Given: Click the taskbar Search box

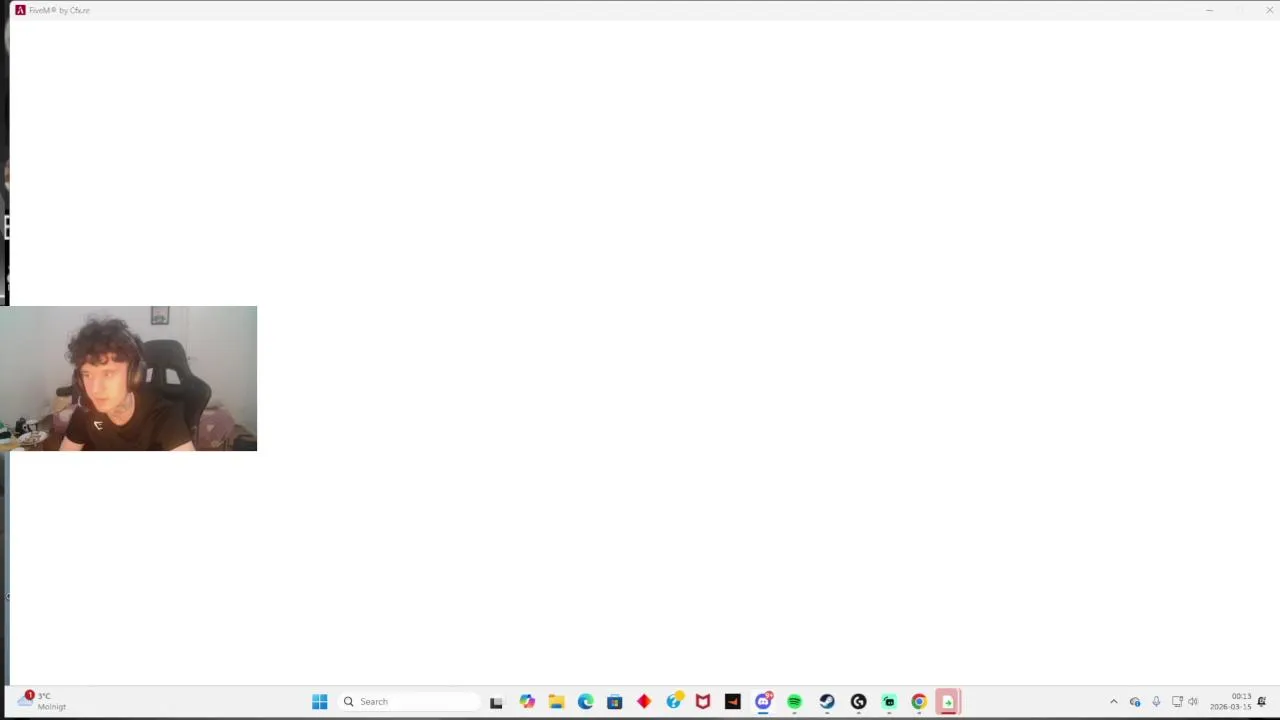Looking at the screenshot, I should pyautogui.click(x=409, y=702).
